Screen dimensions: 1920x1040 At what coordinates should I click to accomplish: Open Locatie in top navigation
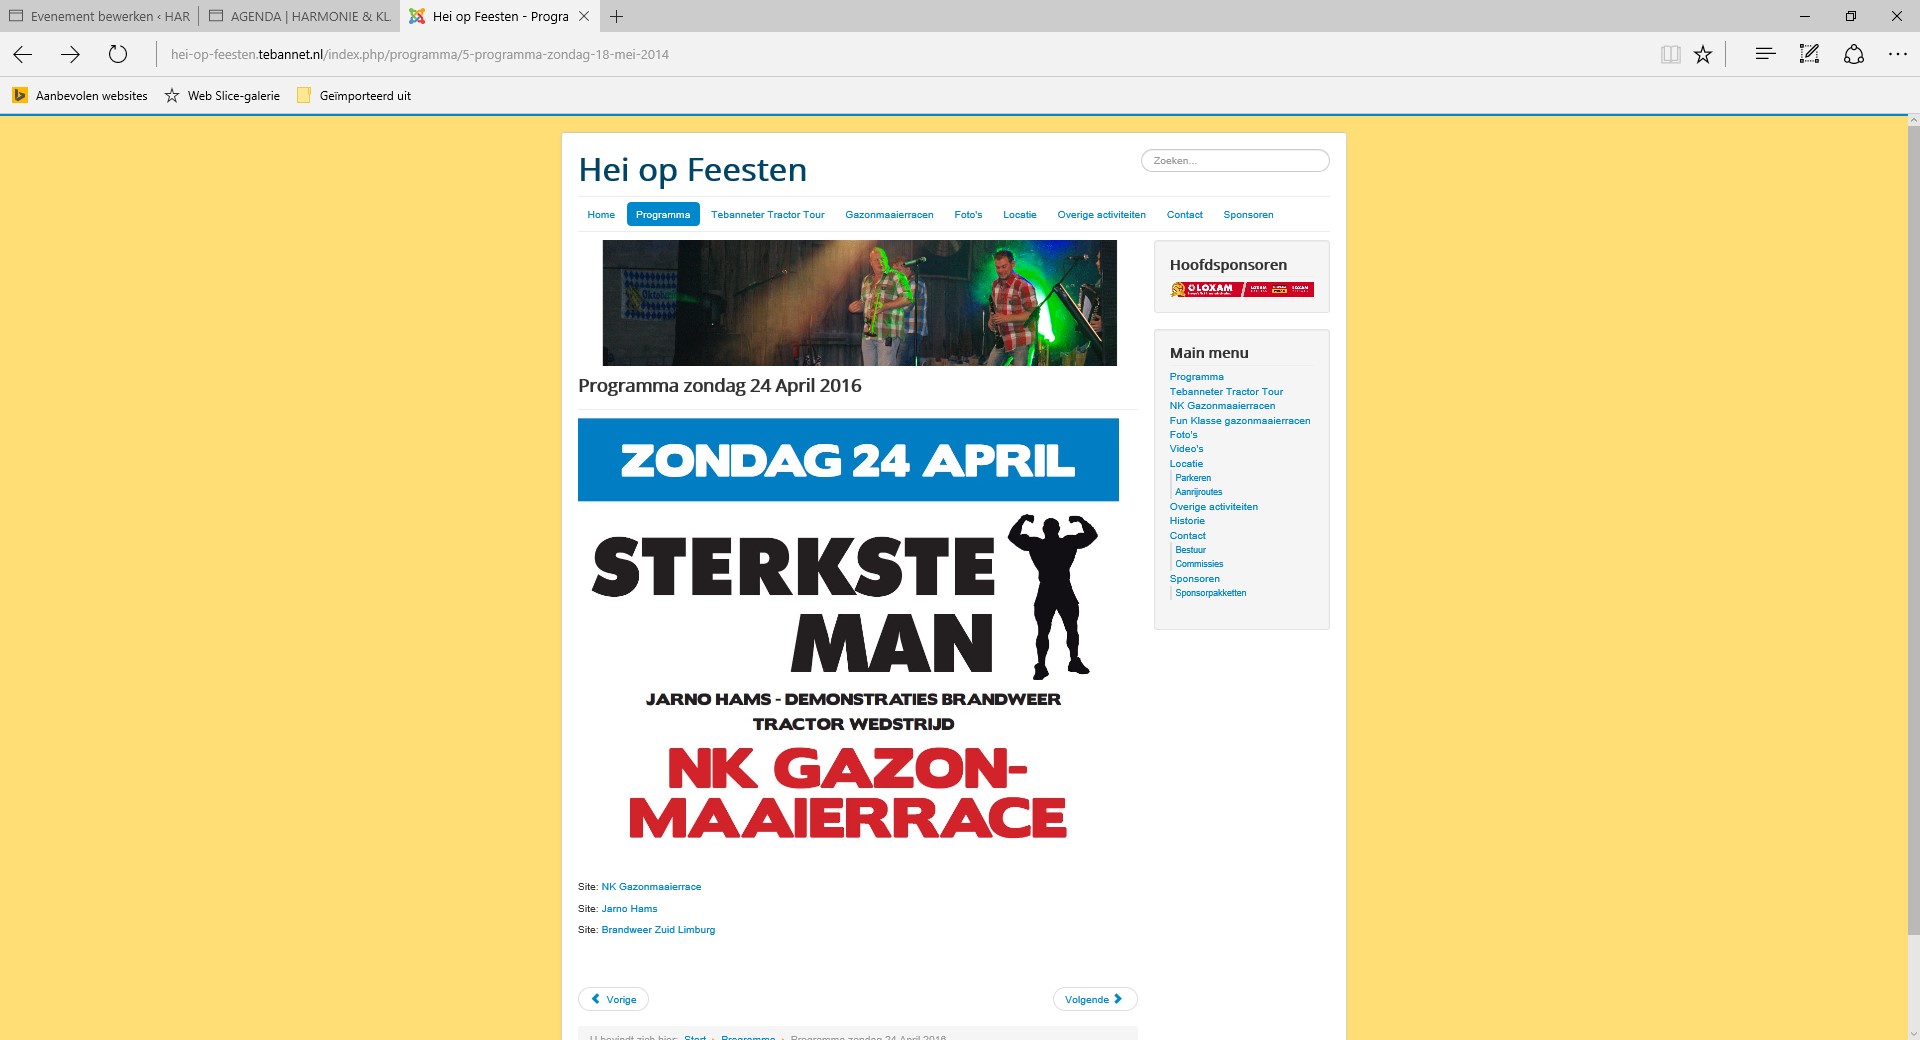pyautogui.click(x=1020, y=215)
